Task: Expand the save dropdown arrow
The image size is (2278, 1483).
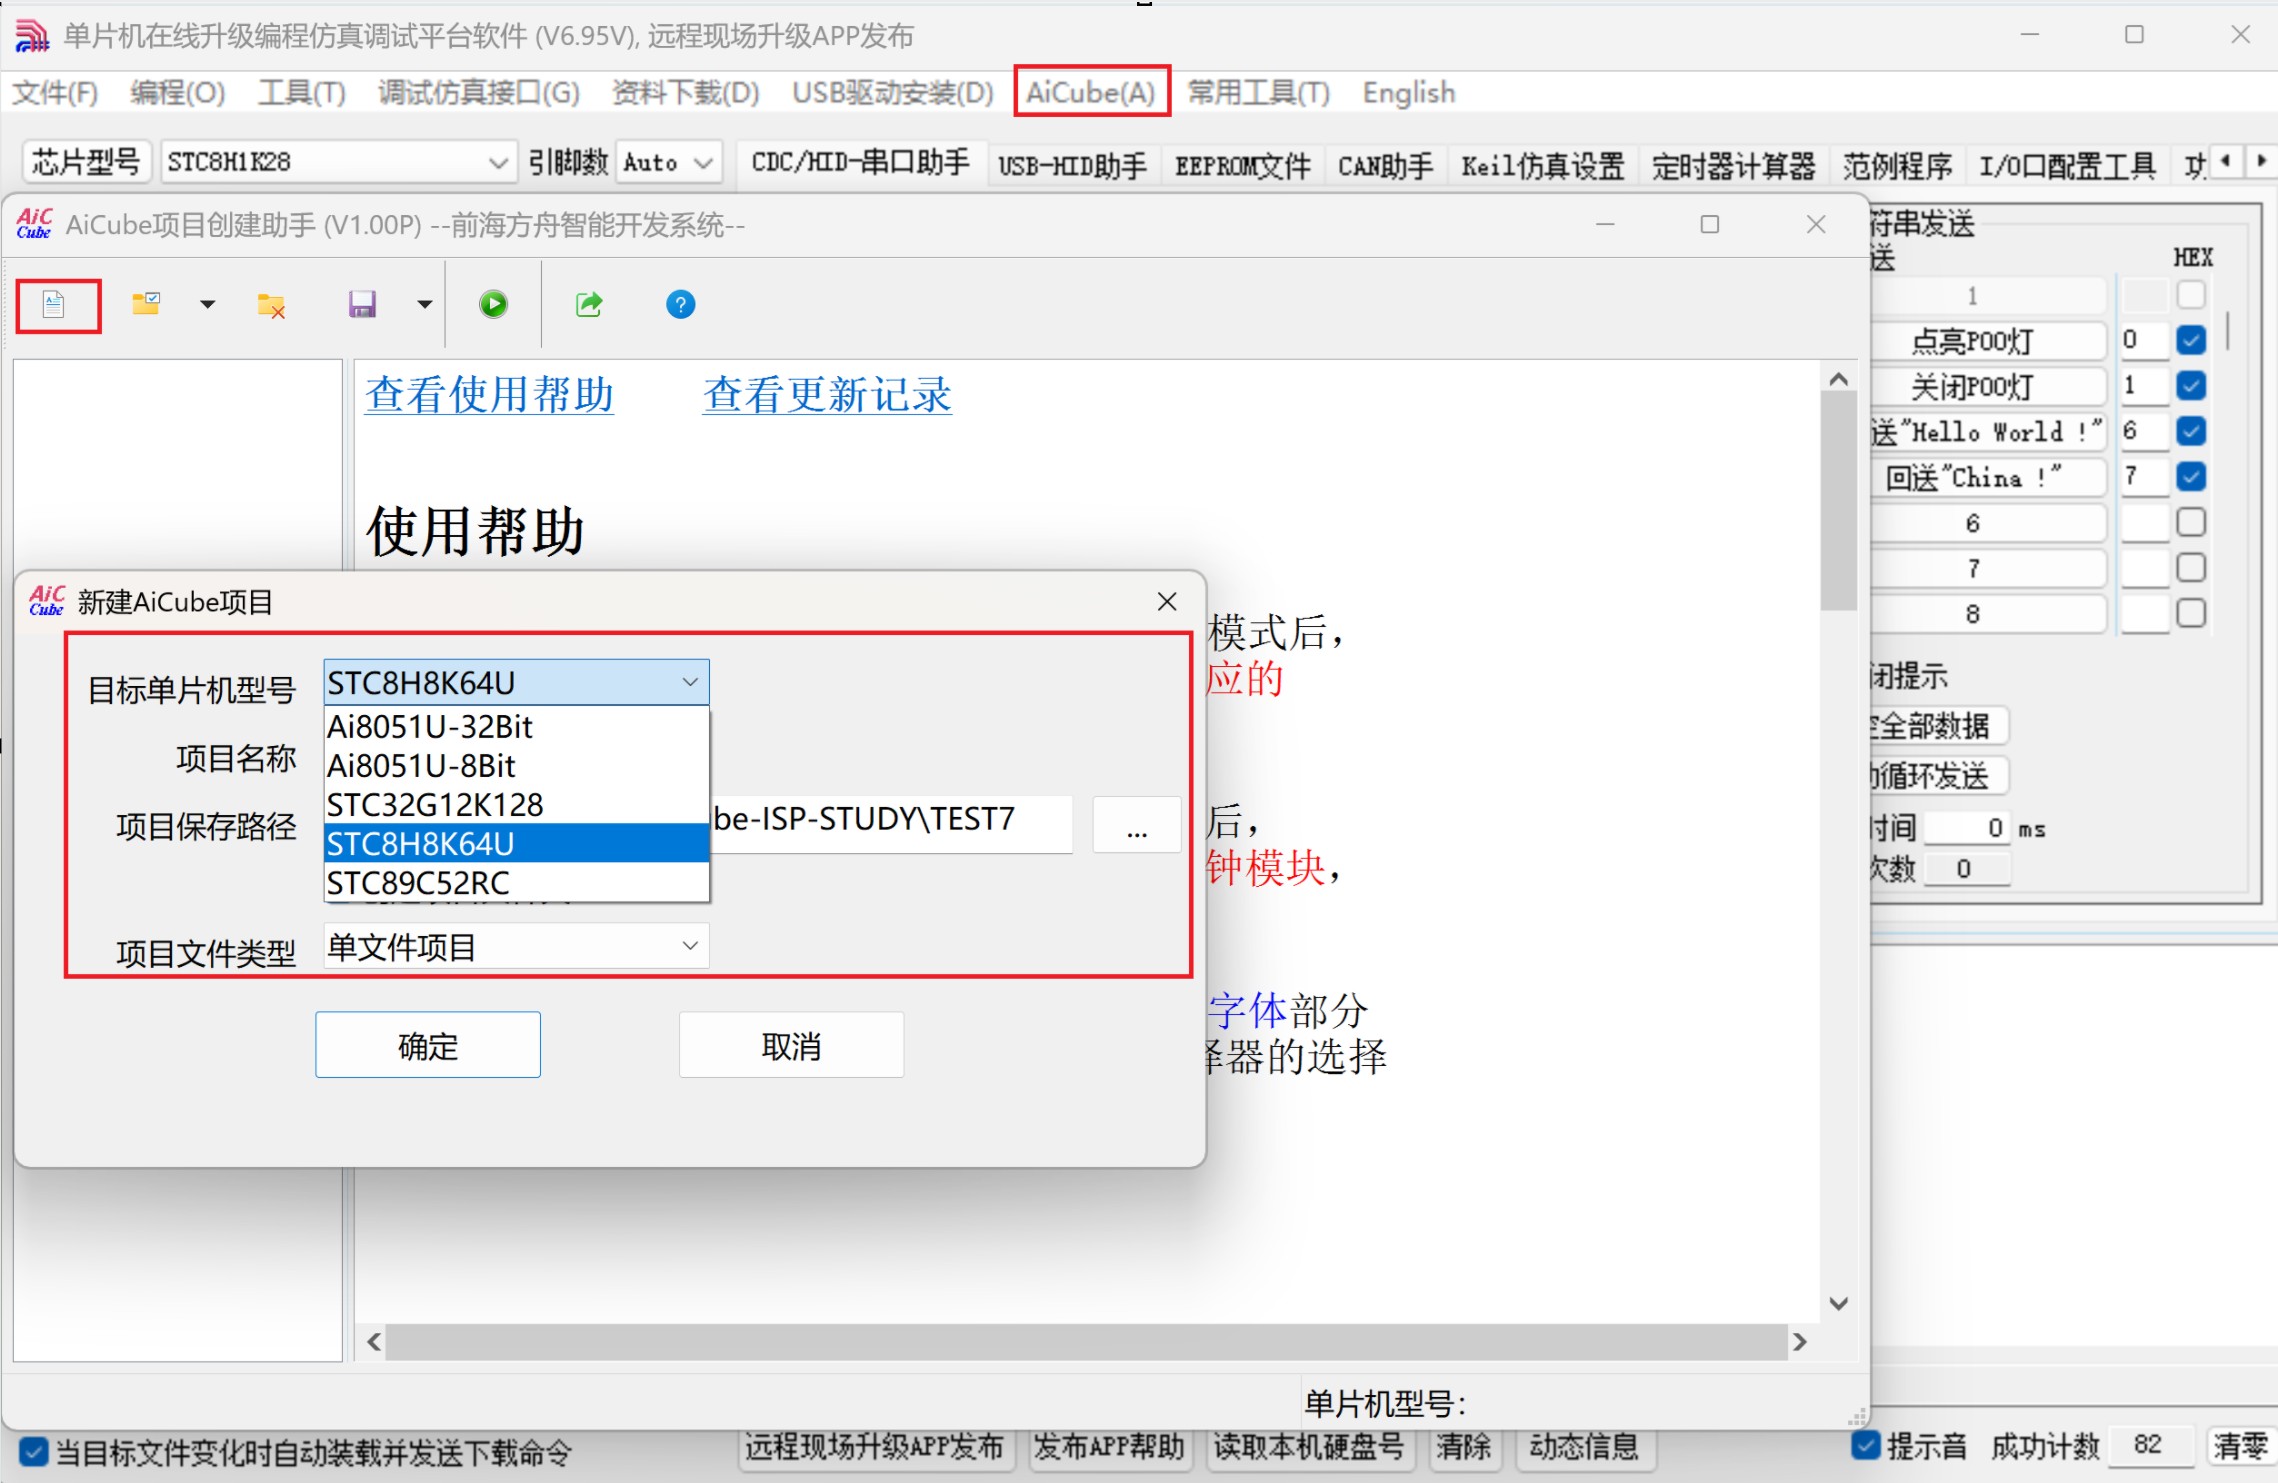Action: (424, 304)
